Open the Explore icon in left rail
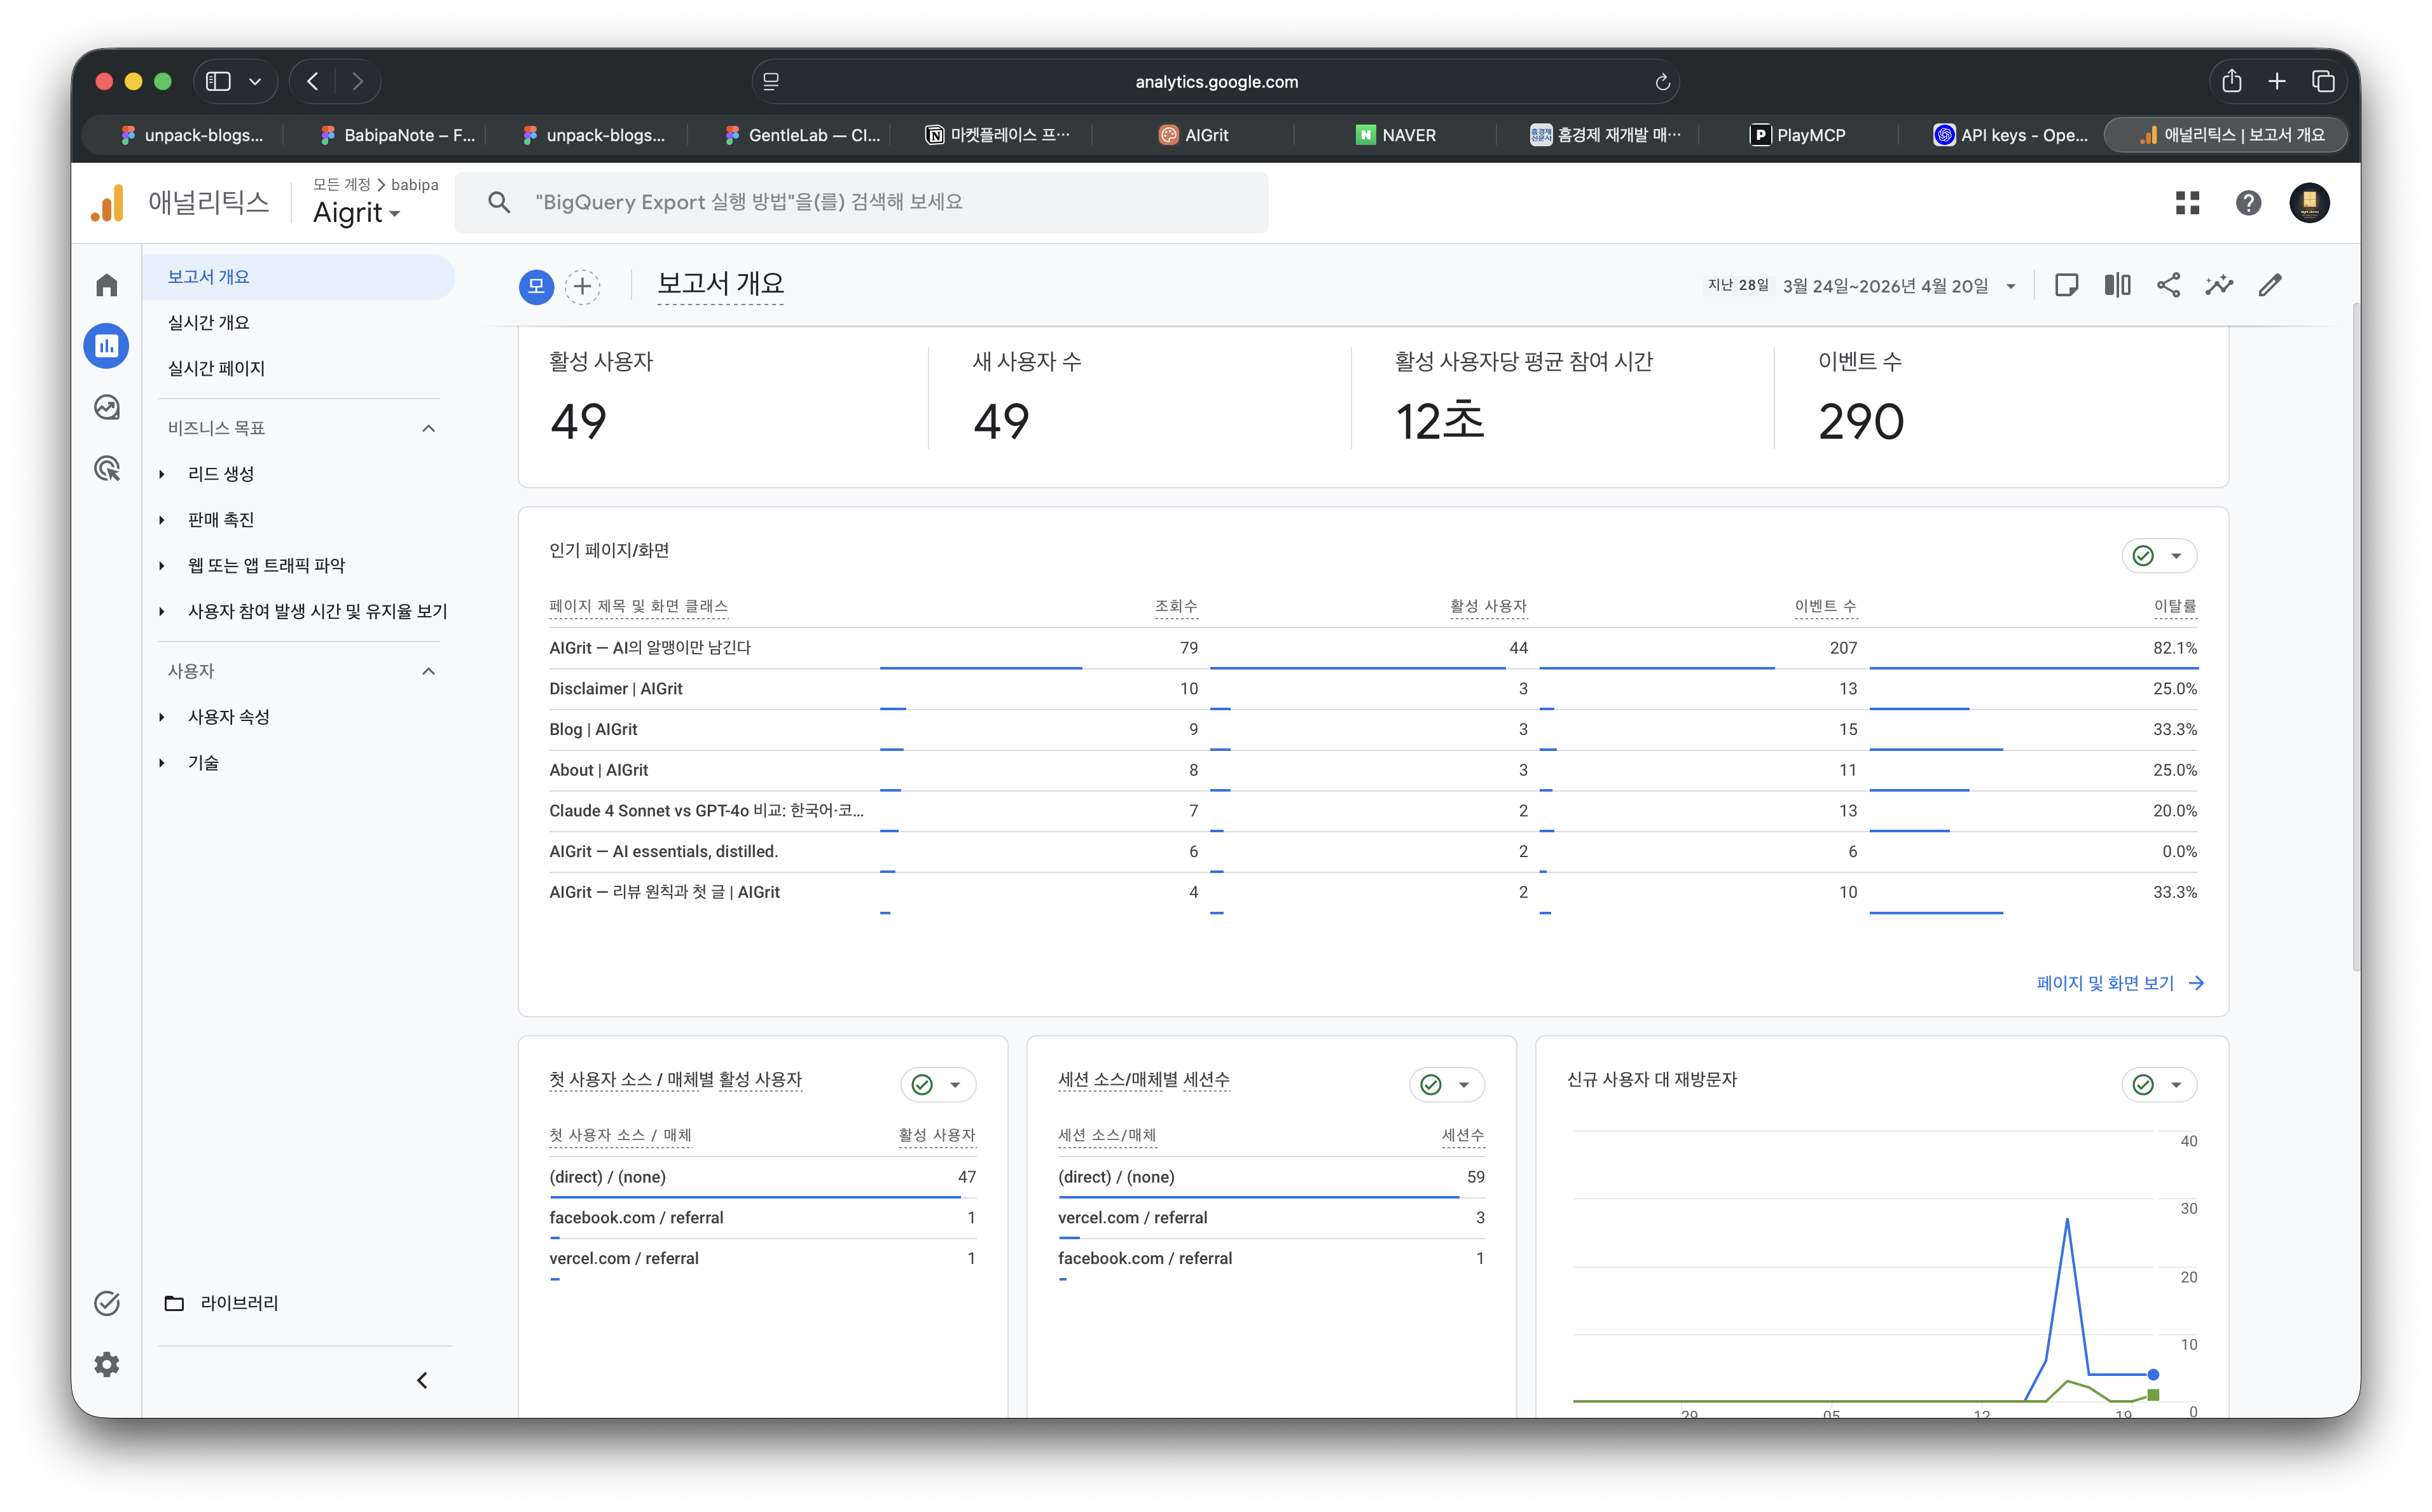Viewport: 2432px width, 1512px height. pyautogui.click(x=107, y=407)
